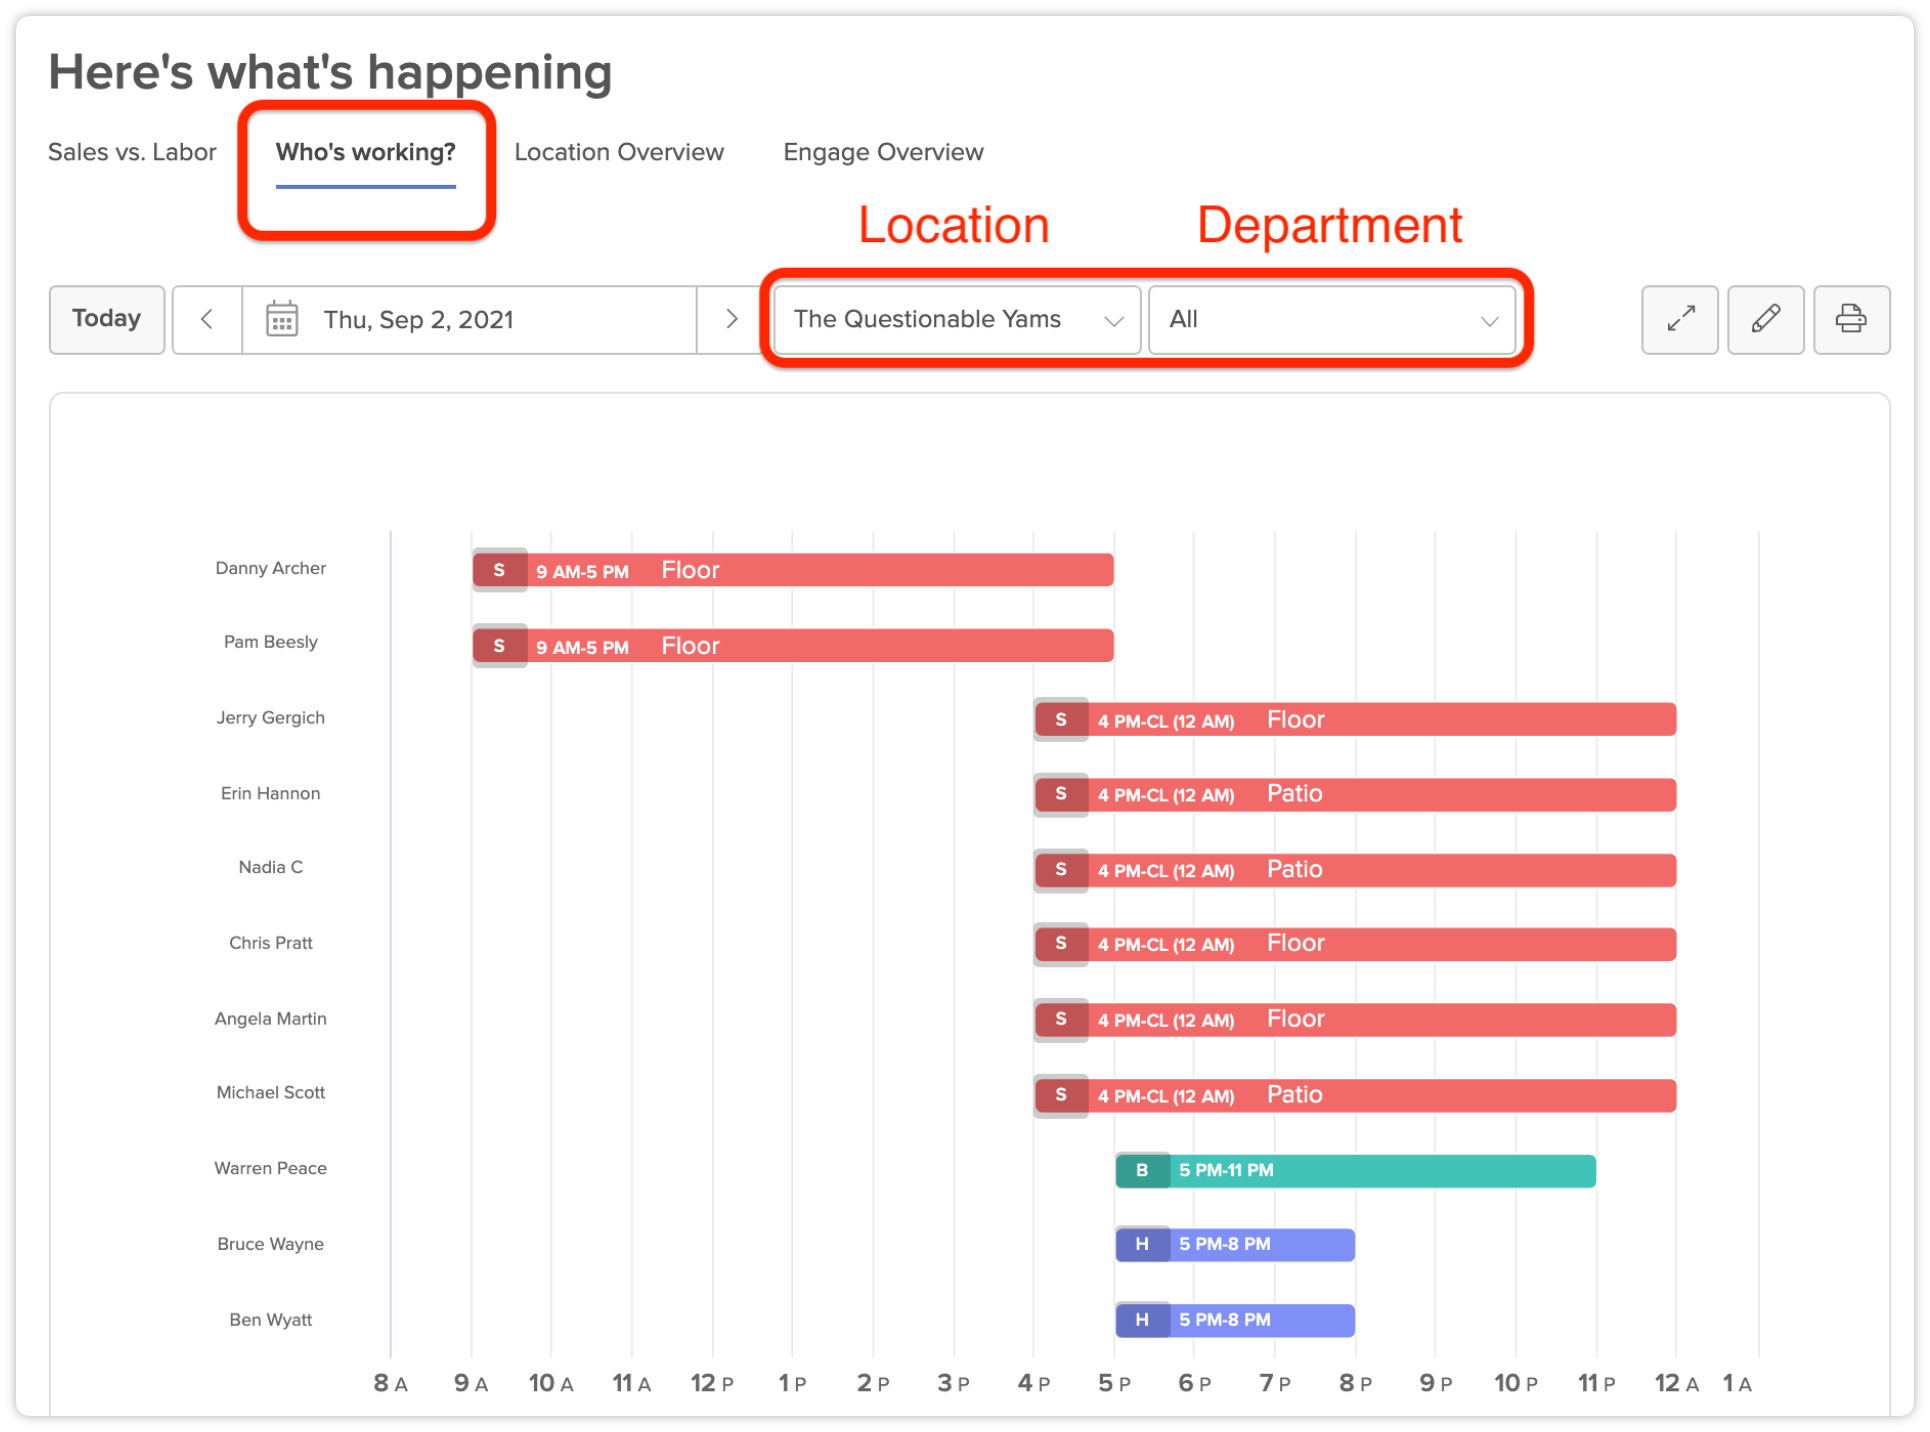Click the name Erin Hannon
Image resolution: width=1930 pixels, height=1432 pixels.
click(x=270, y=793)
